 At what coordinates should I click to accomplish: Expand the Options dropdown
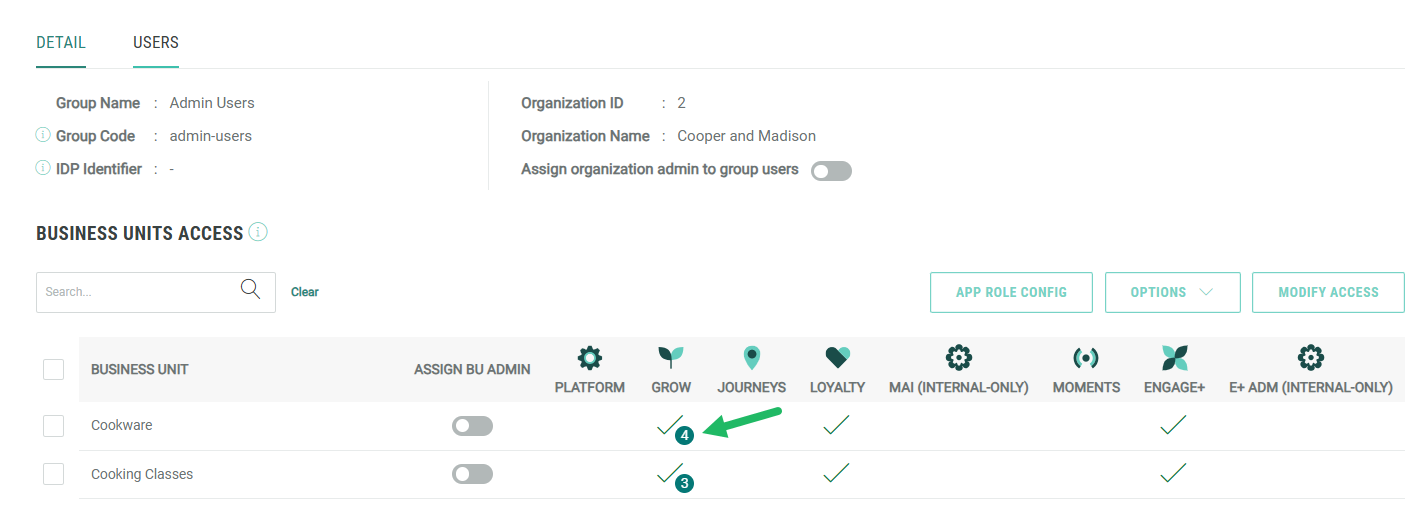[x=1172, y=292]
